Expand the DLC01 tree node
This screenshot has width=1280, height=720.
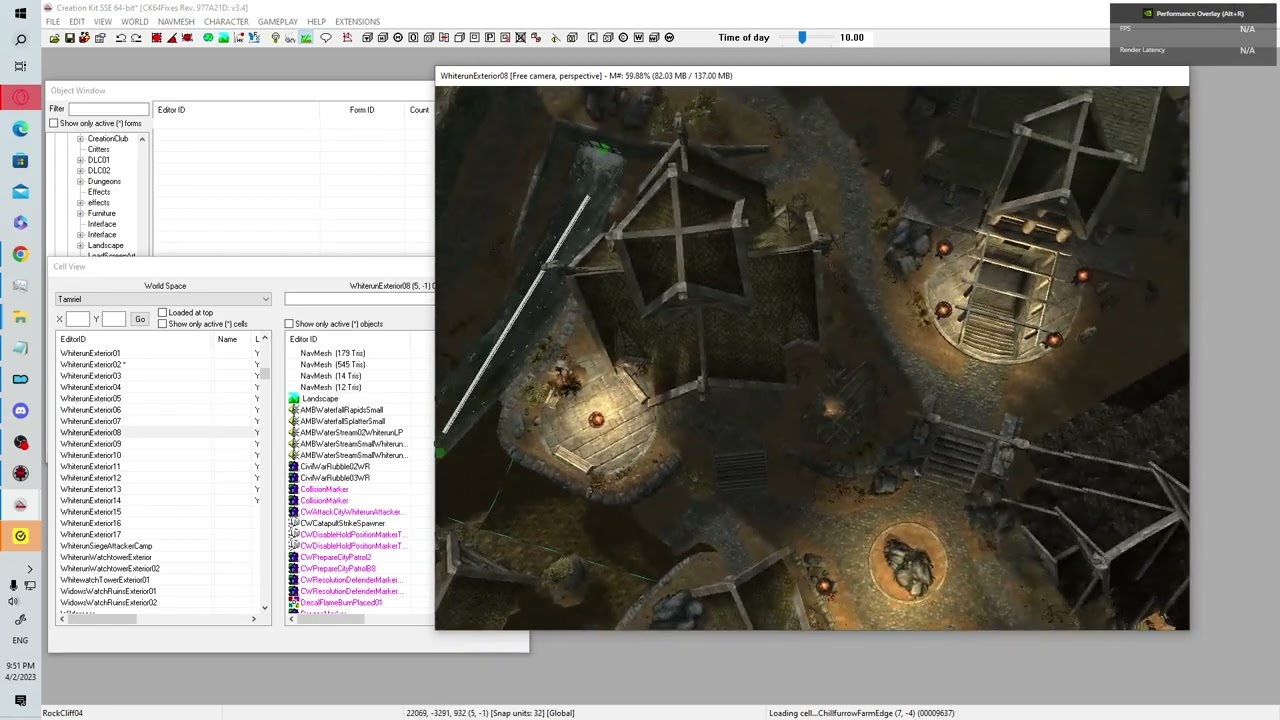tap(80, 160)
